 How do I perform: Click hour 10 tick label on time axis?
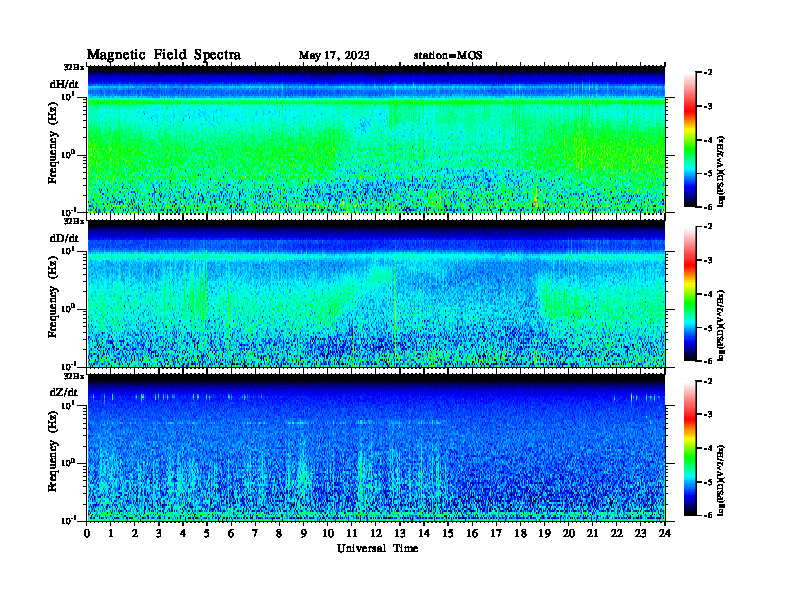(x=328, y=534)
